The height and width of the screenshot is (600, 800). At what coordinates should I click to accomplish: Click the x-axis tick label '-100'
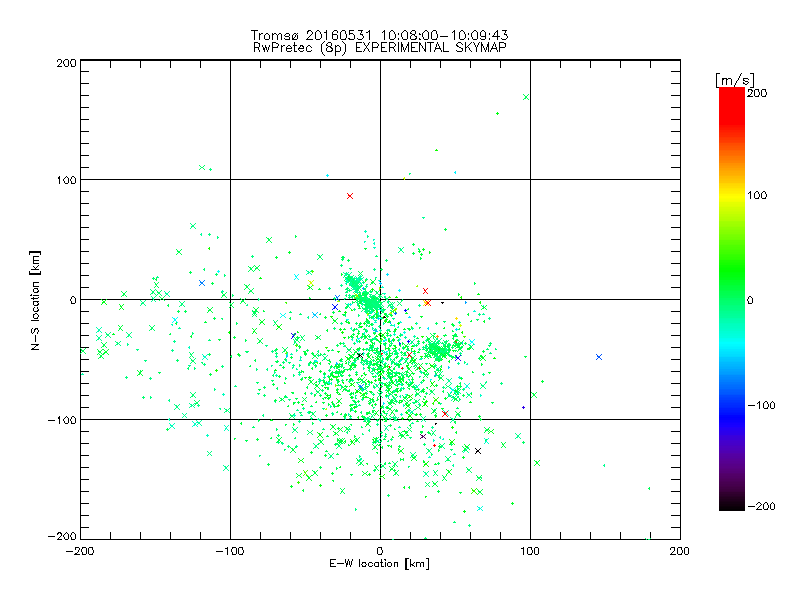pos(230,551)
